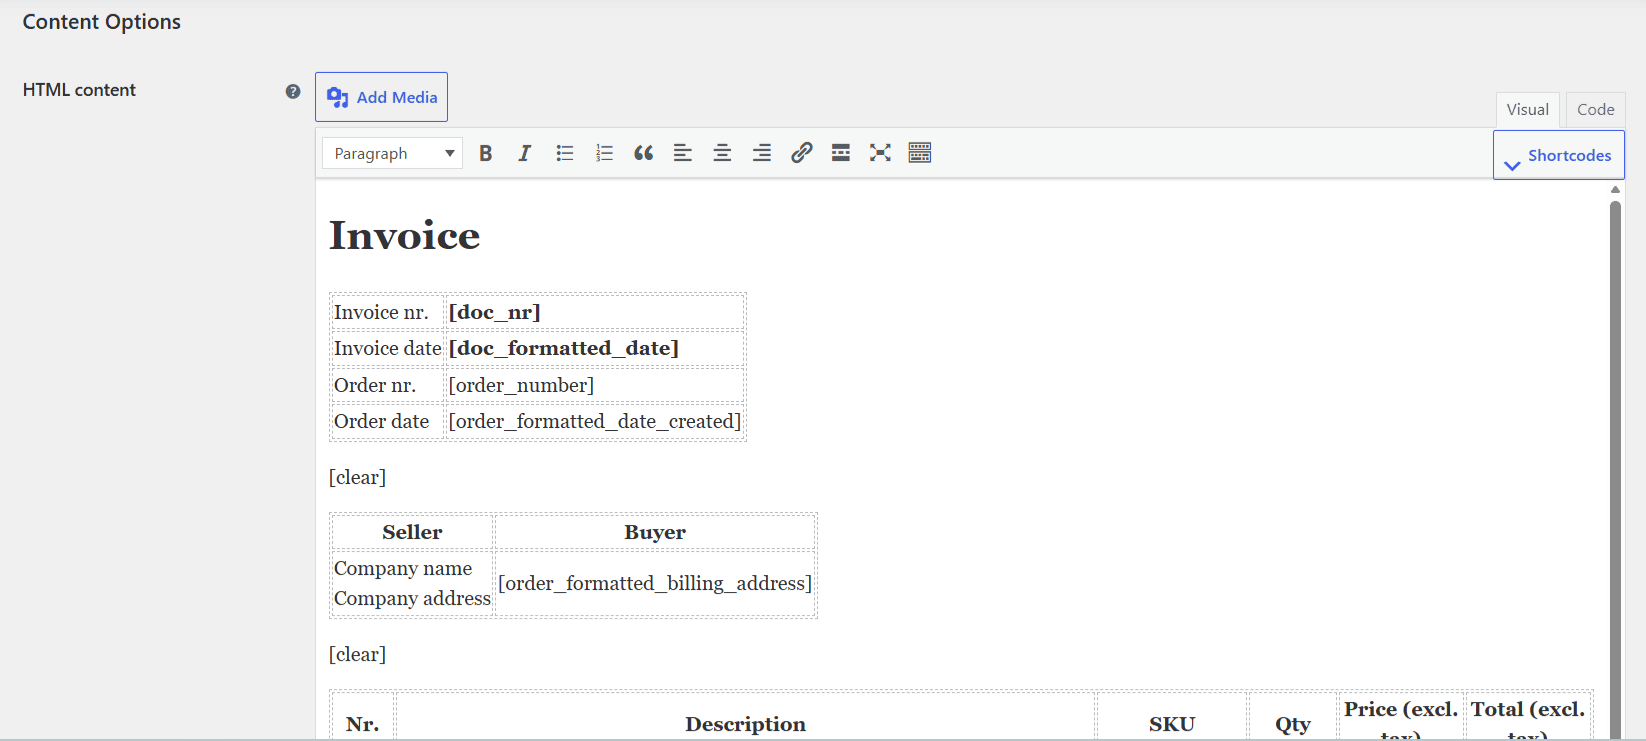Open the Paragraph format dropdown
Screen dimensions: 1646x741
click(x=392, y=153)
